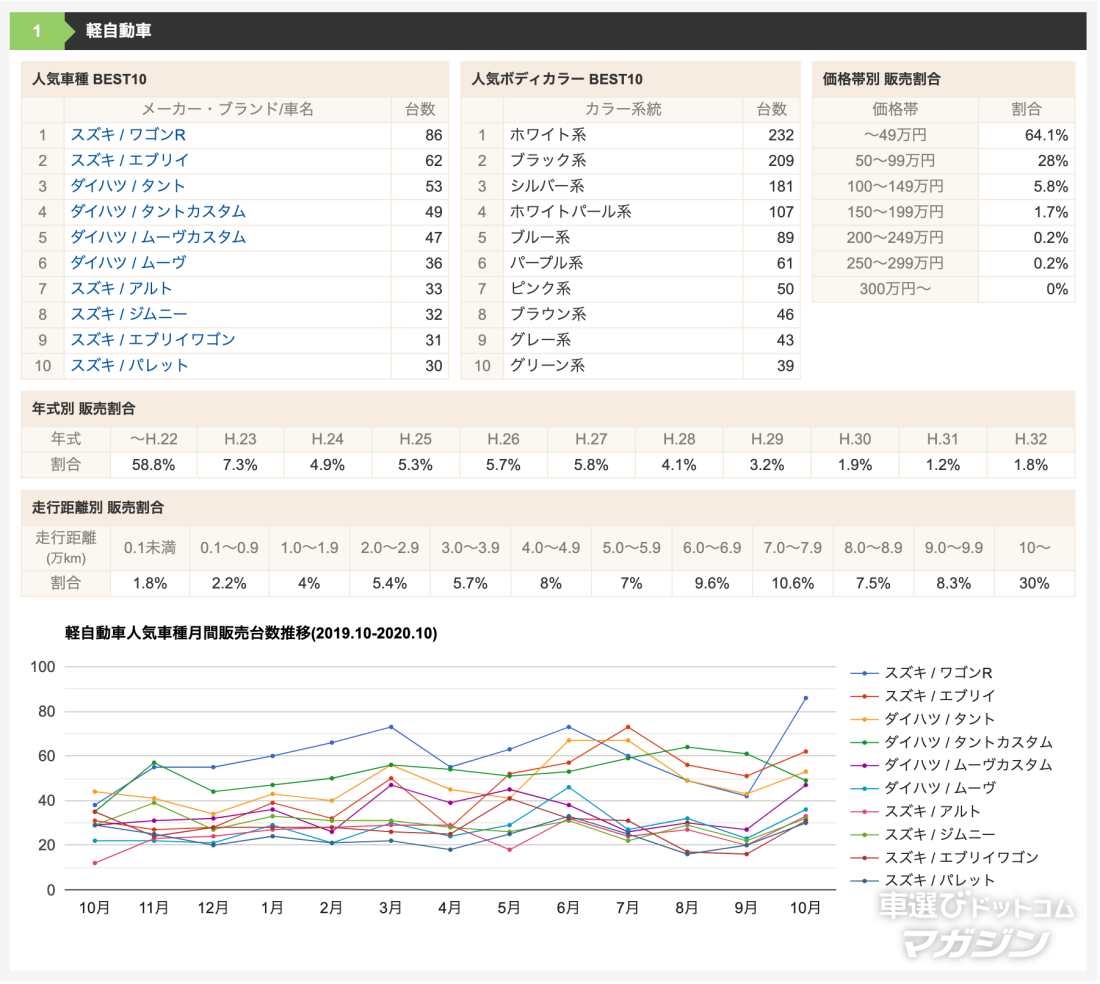Select the ダイハツ / タント chart legend entry

click(x=923, y=719)
